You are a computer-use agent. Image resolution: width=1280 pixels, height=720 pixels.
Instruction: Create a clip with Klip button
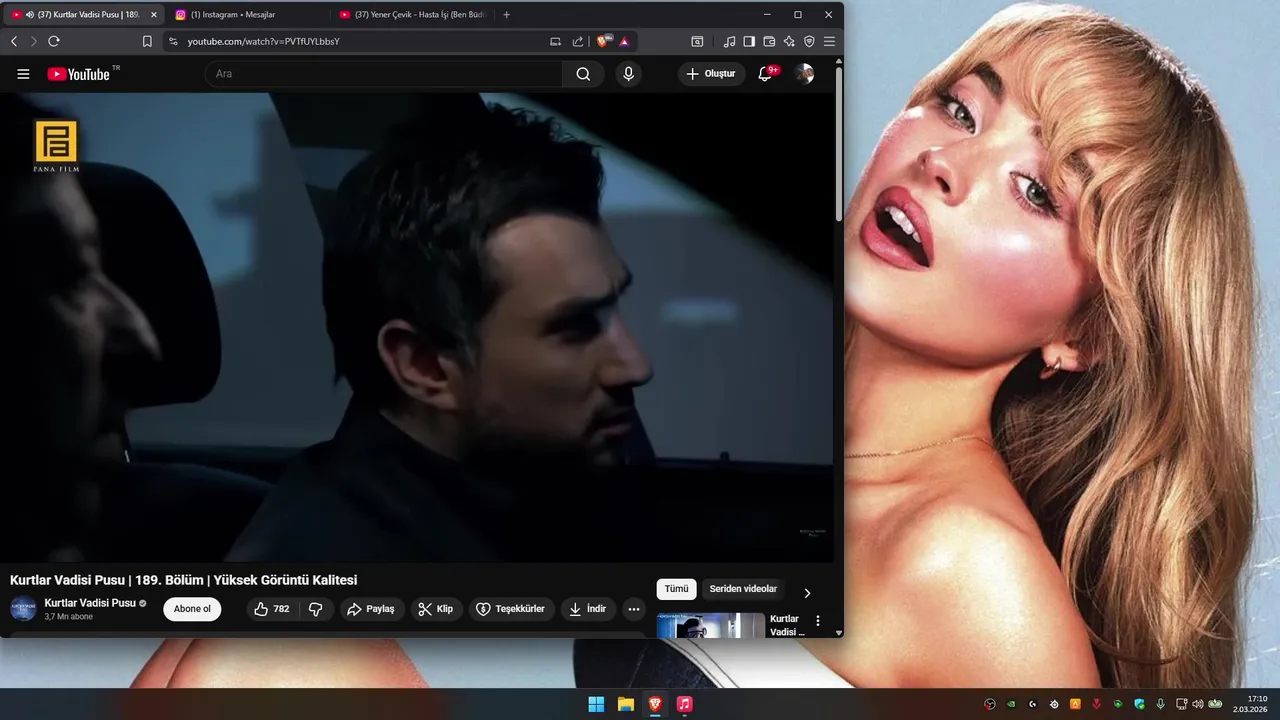[x=436, y=609]
